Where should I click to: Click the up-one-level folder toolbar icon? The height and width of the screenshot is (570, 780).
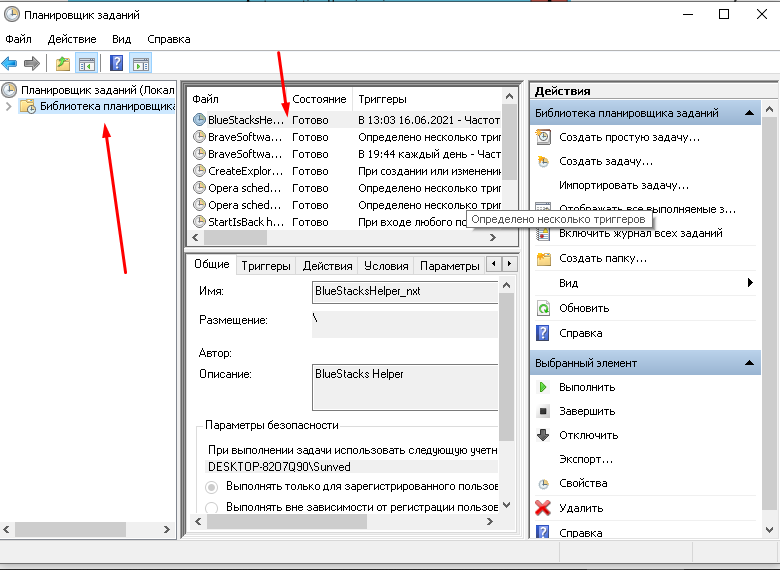pos(63,64)
